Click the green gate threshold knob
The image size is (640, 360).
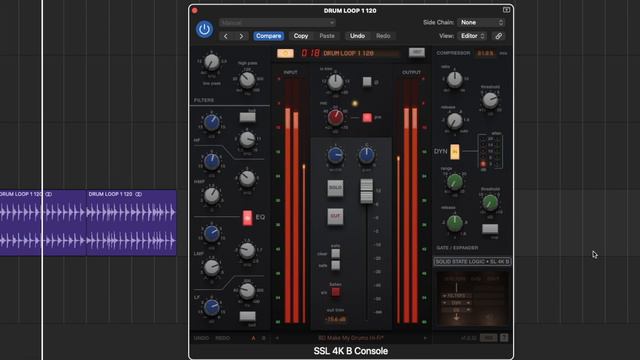(x=490, y=202)
